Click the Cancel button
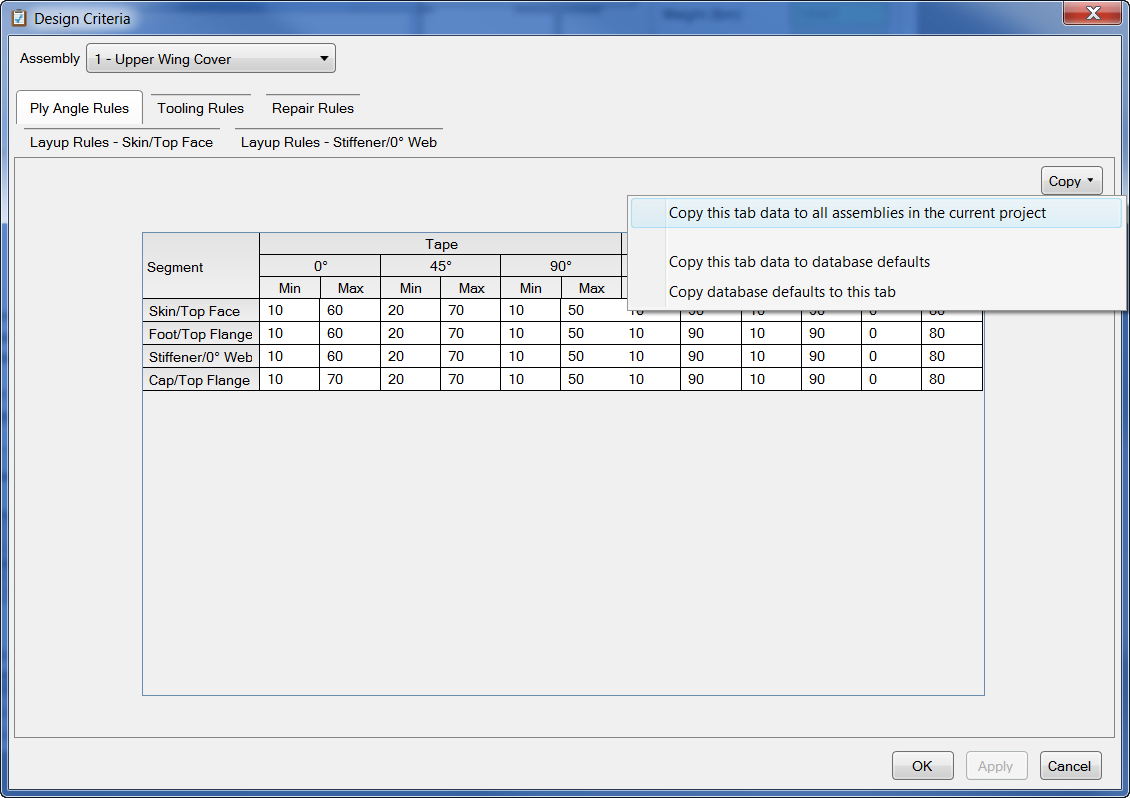Screen dimensions: 1130x798 (x=1070, y=766)
